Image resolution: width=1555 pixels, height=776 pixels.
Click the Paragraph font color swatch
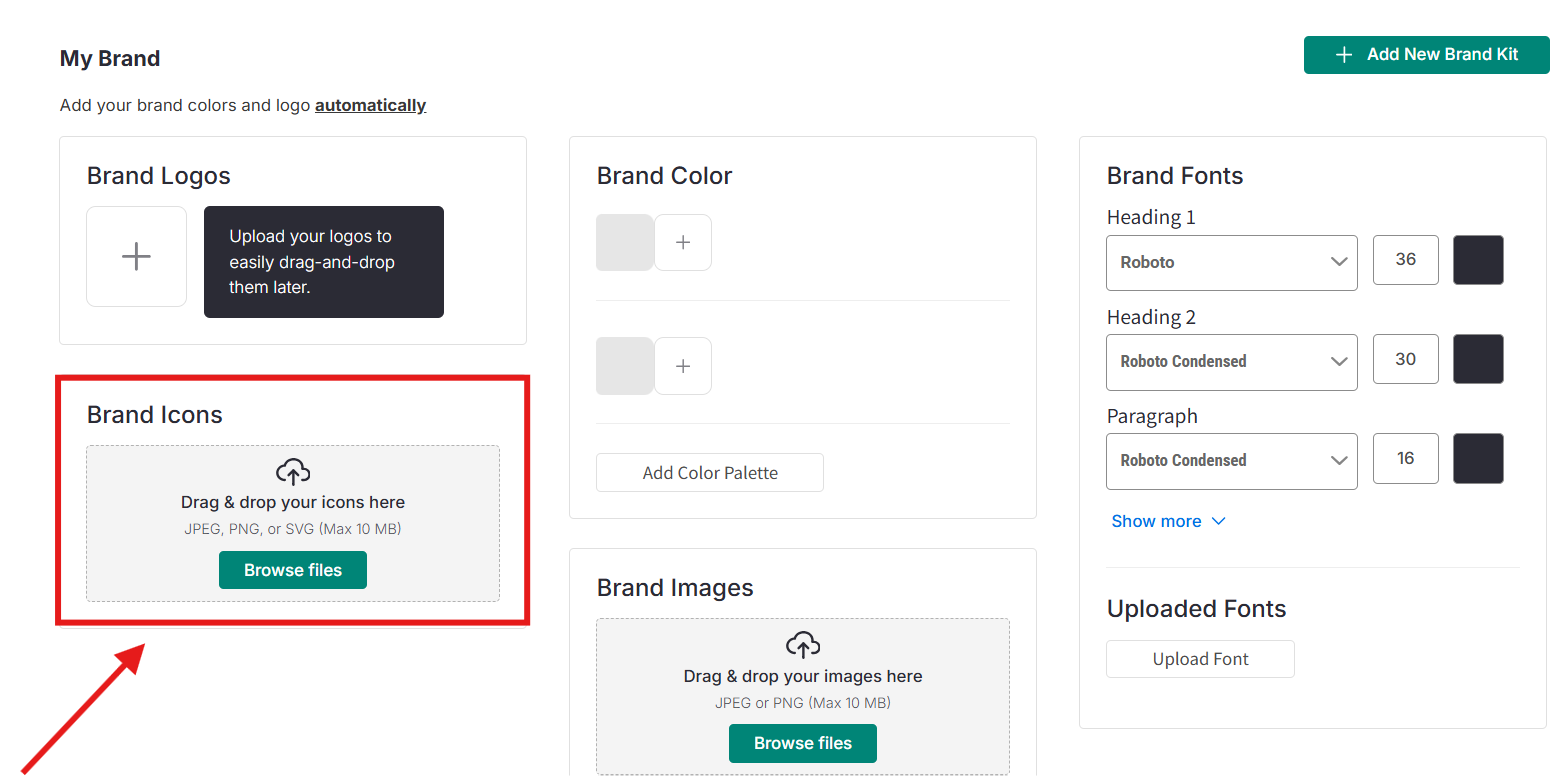coord(1477,458)
